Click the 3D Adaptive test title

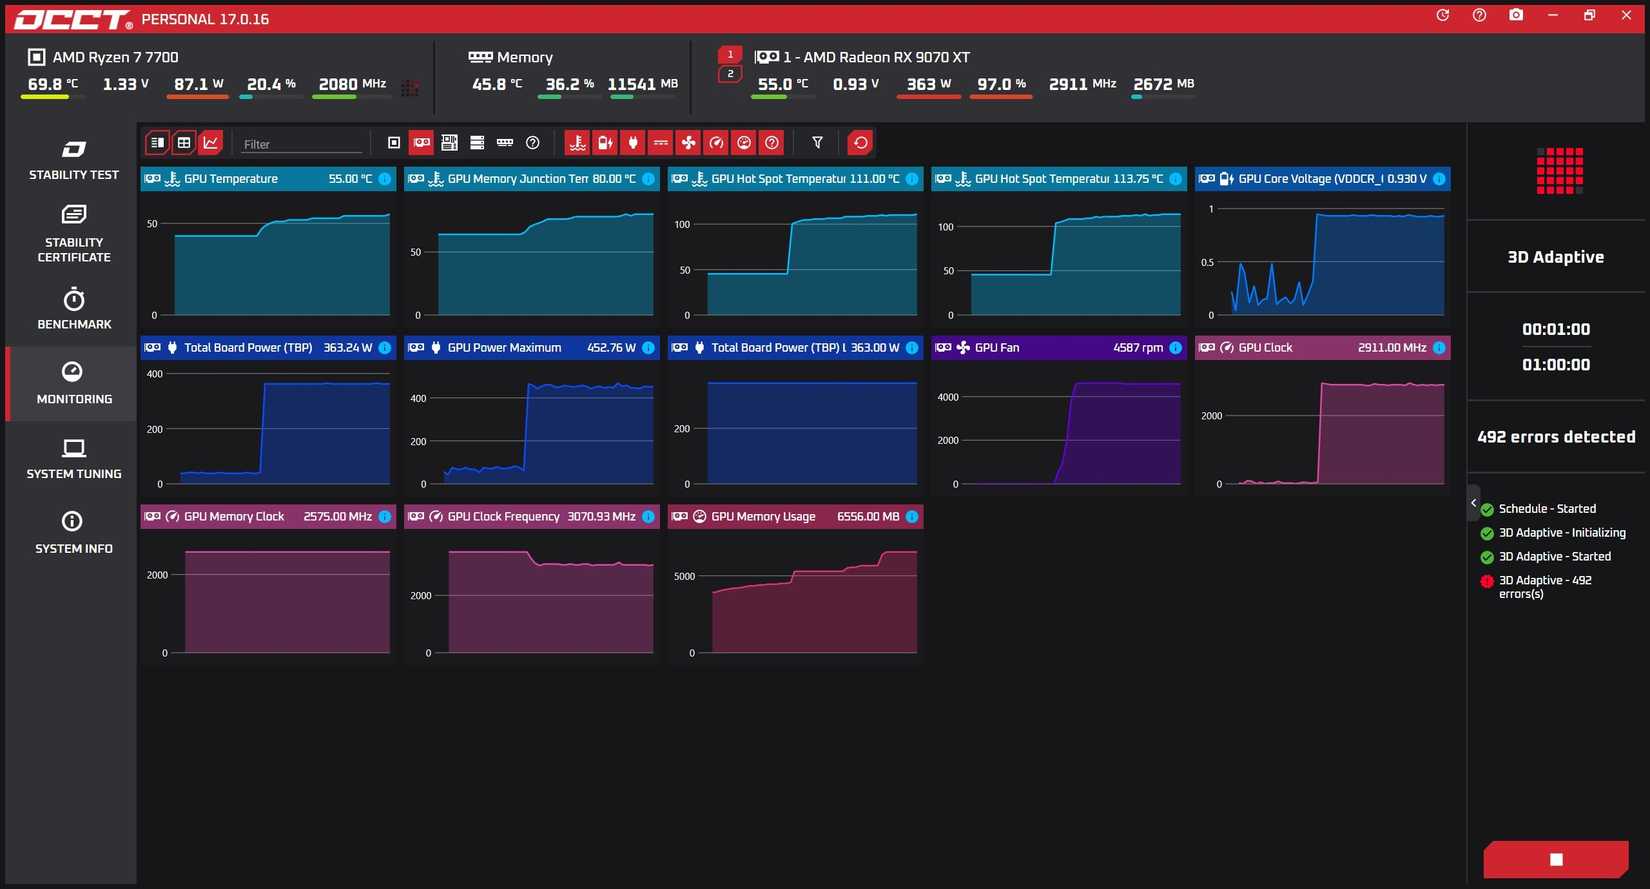coord(1556,257)
